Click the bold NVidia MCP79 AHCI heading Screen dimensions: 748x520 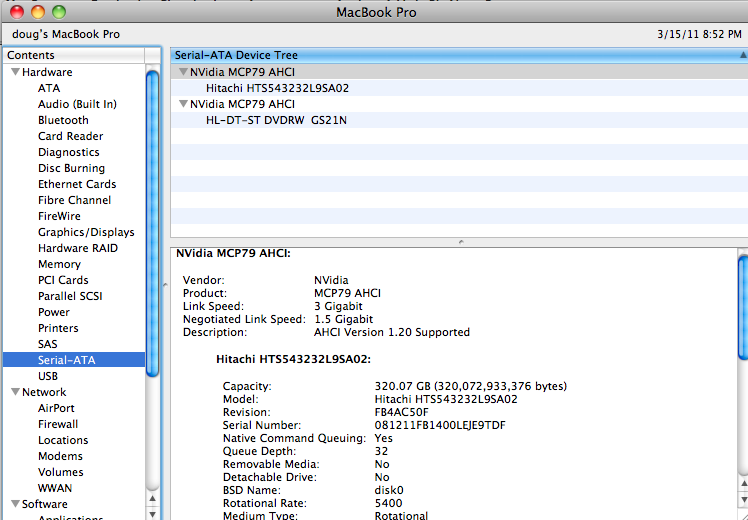pyautogui.click(x=233, y=253)
